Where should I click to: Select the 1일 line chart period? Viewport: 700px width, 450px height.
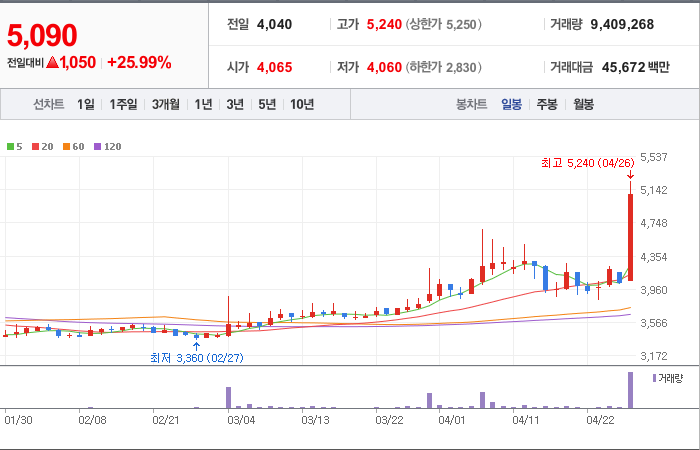click(86, 104)
